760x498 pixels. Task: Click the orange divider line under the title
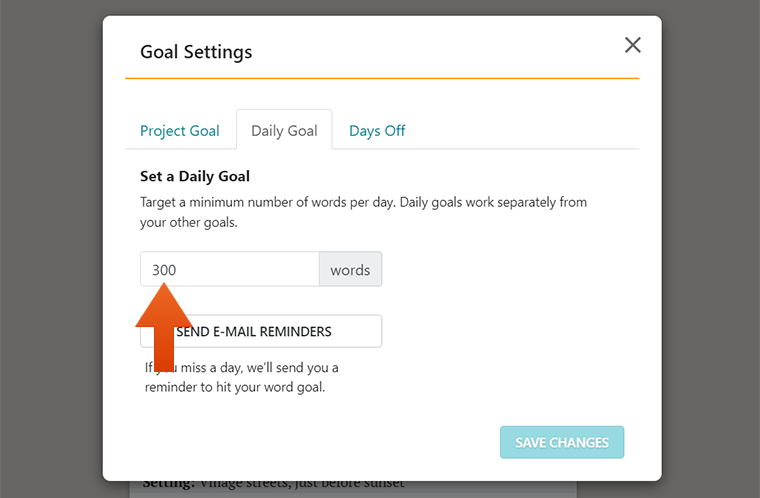pyautogui.click(x=382, y=78)
